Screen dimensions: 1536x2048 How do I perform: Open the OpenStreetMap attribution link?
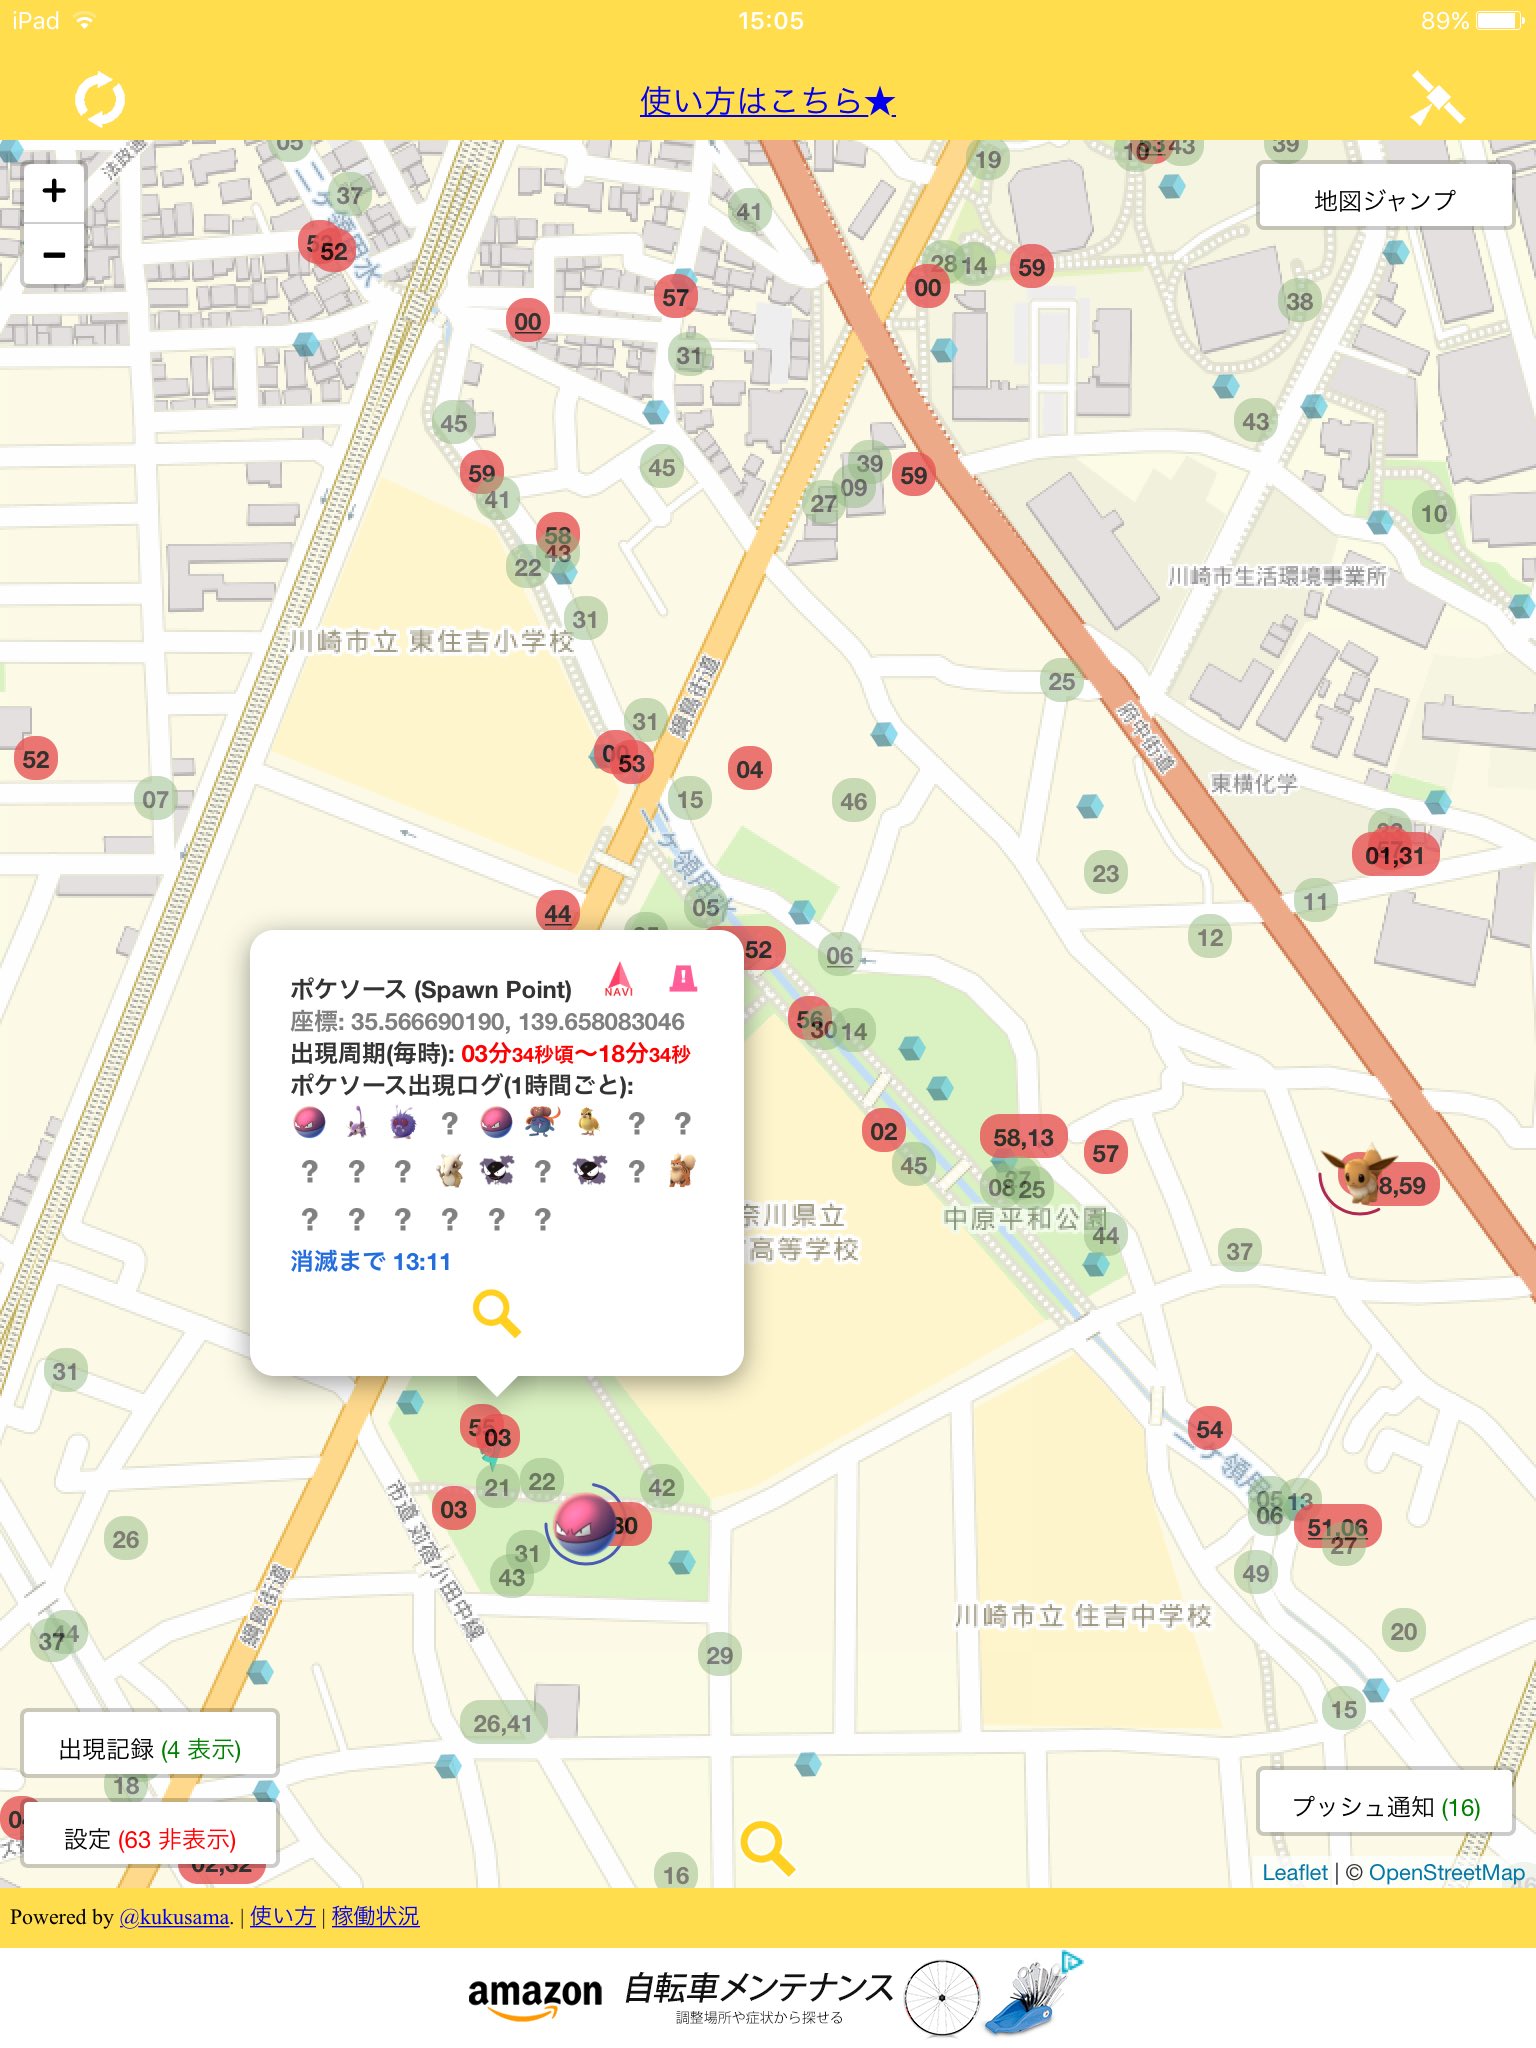pyautogui.click(x=1446, y=1872)
